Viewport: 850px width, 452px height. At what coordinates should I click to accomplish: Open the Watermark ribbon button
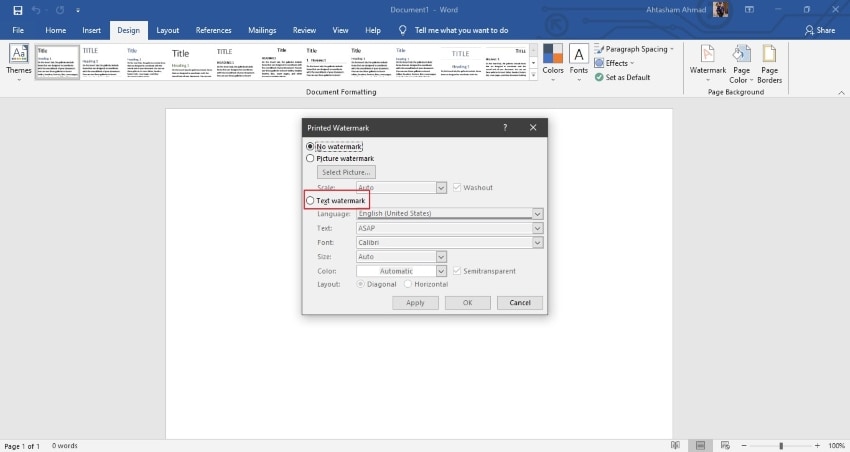coord(707,64)
